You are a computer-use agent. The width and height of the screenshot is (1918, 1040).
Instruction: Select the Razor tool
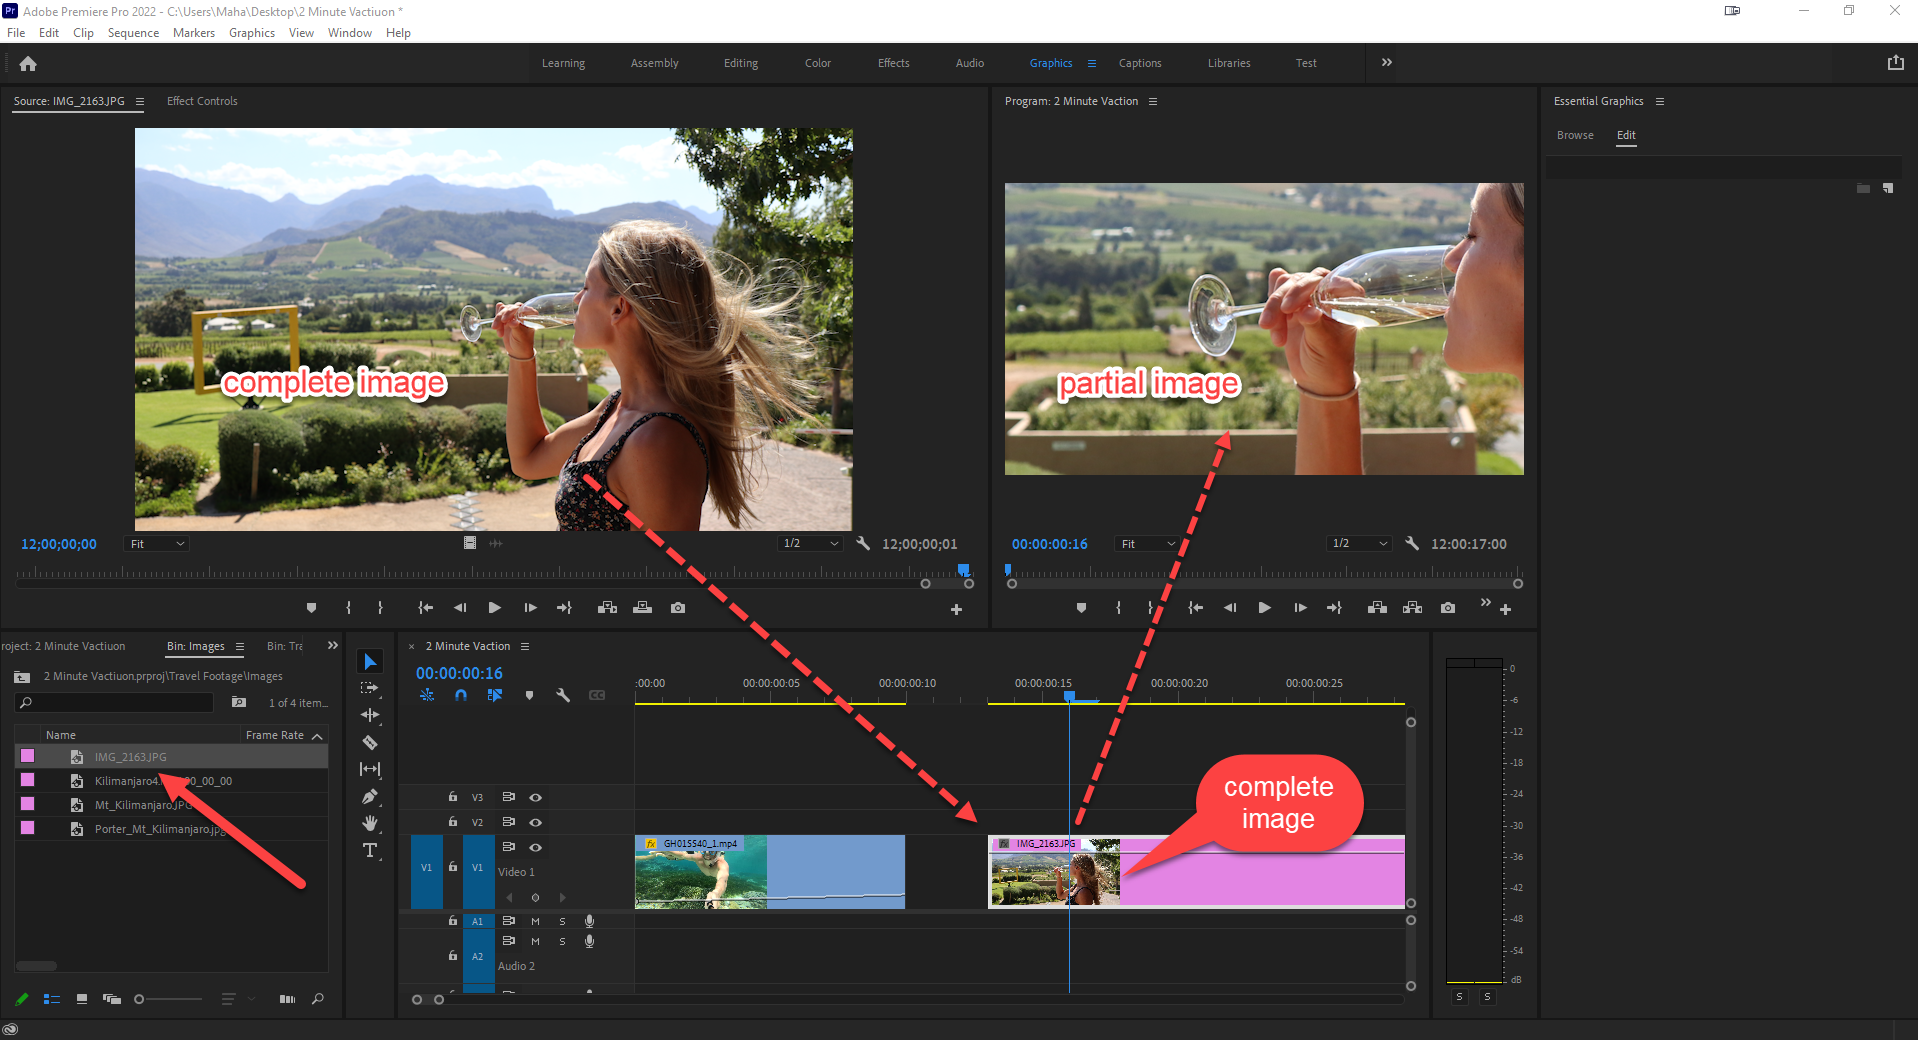pos(370,742)
